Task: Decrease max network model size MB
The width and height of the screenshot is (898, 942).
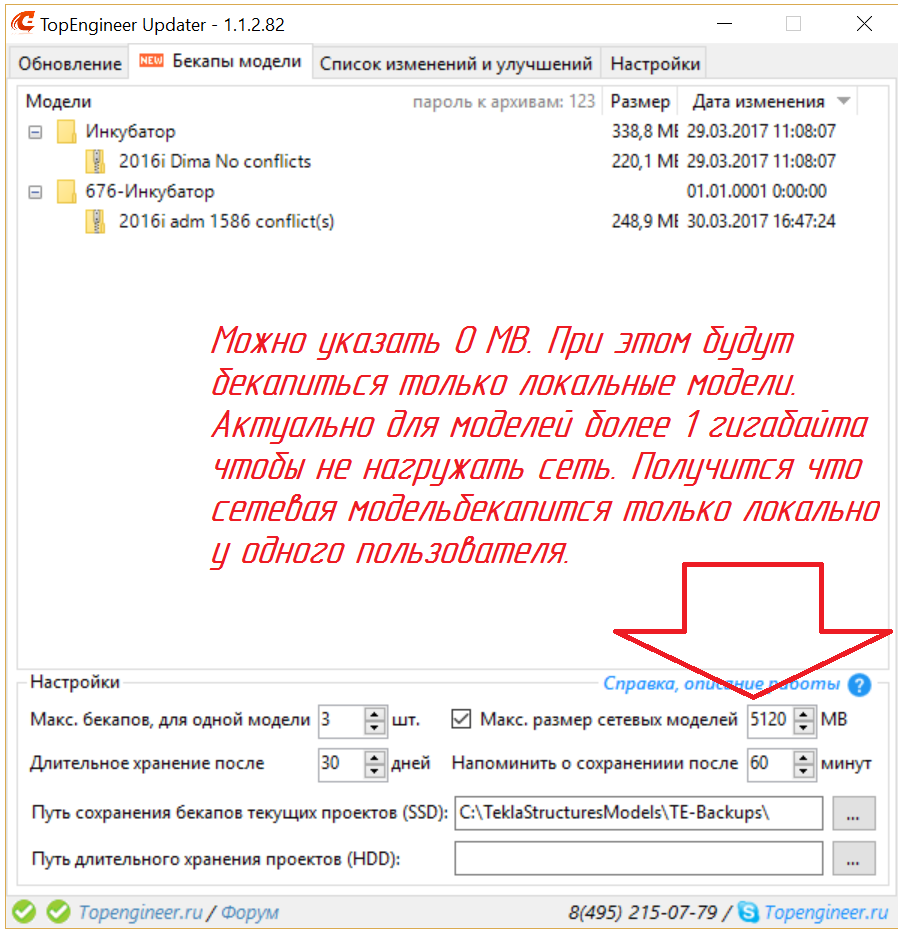Action: pyautogui.click(x=804, y=727)
